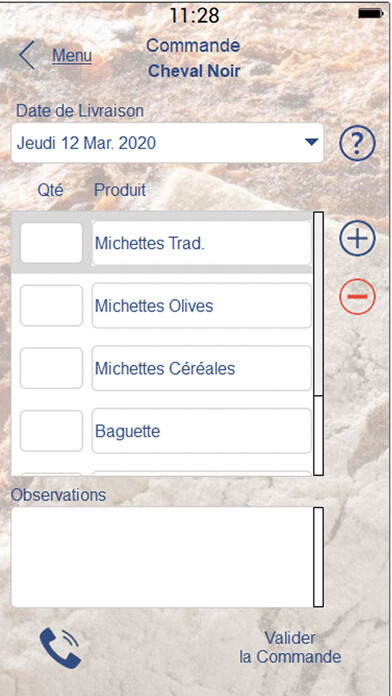Expand the delivery date dropdown arrow

pos(312,142)
